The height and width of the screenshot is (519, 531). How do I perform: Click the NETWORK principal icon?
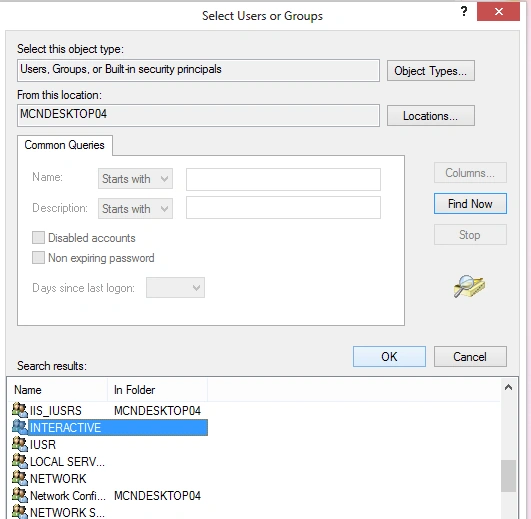click(x=20, y=478)
